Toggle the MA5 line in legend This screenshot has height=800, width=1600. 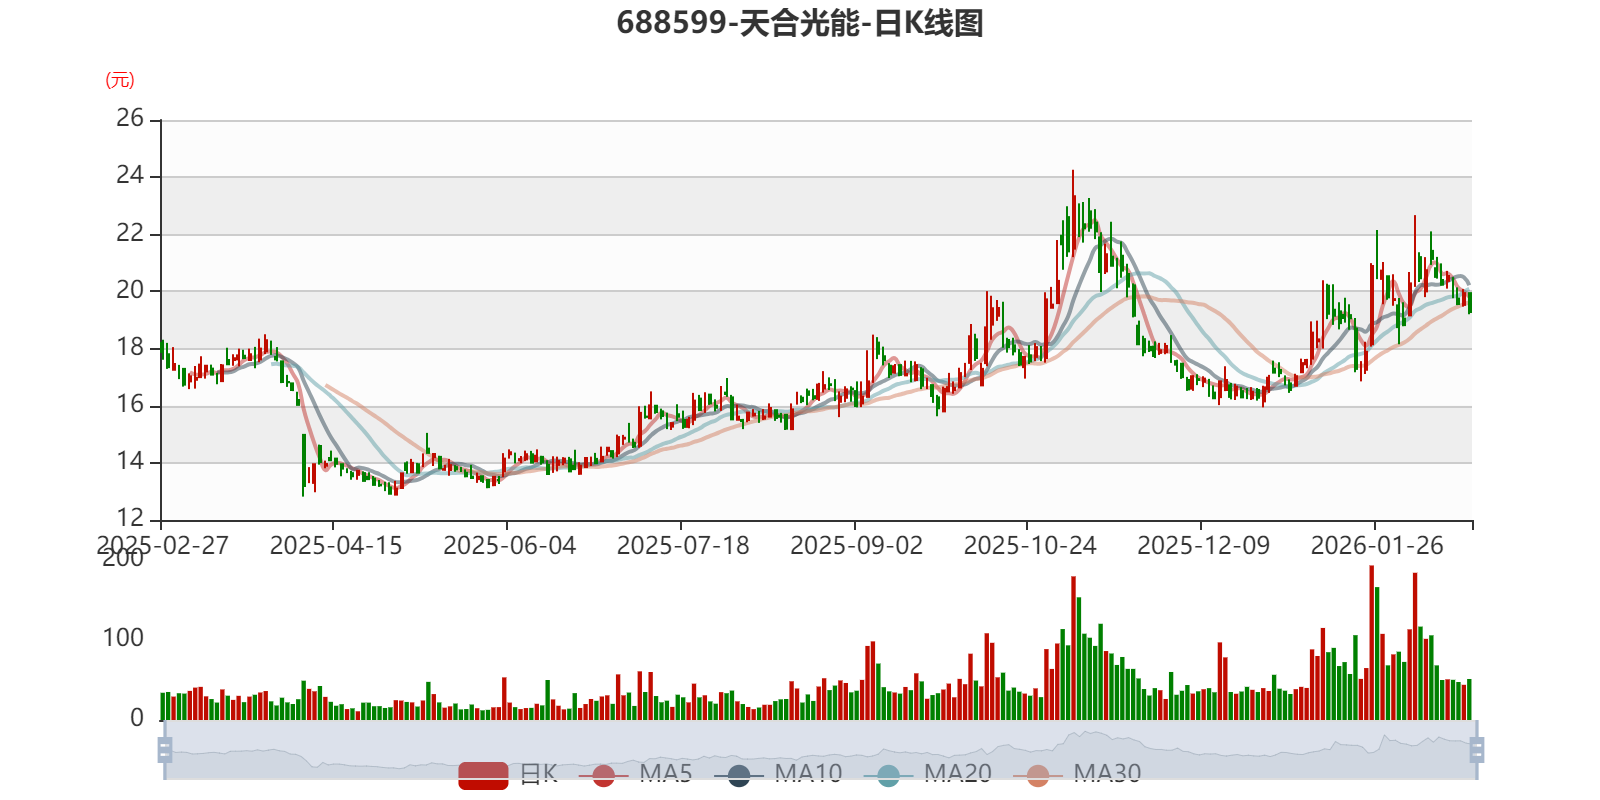635,774
